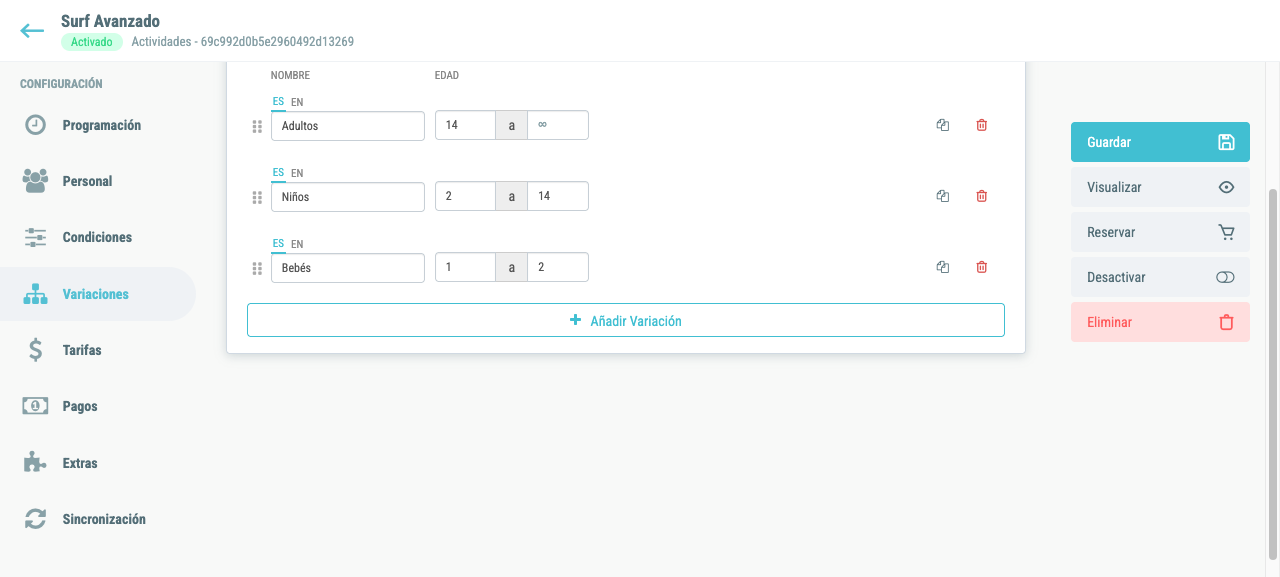Click the page vertical scrollbar
Viewport: 1280px width, 577px height.
pos(1273,374)
